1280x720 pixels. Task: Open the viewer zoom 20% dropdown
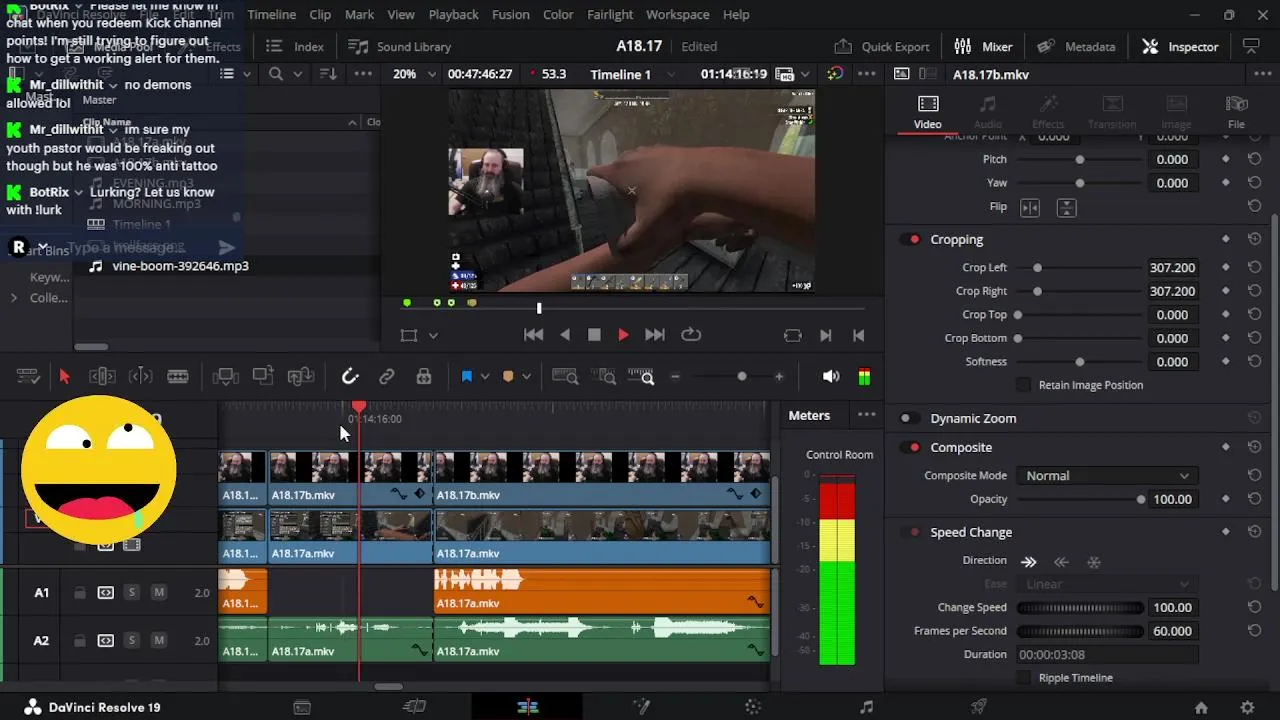[x=415, y=75]
